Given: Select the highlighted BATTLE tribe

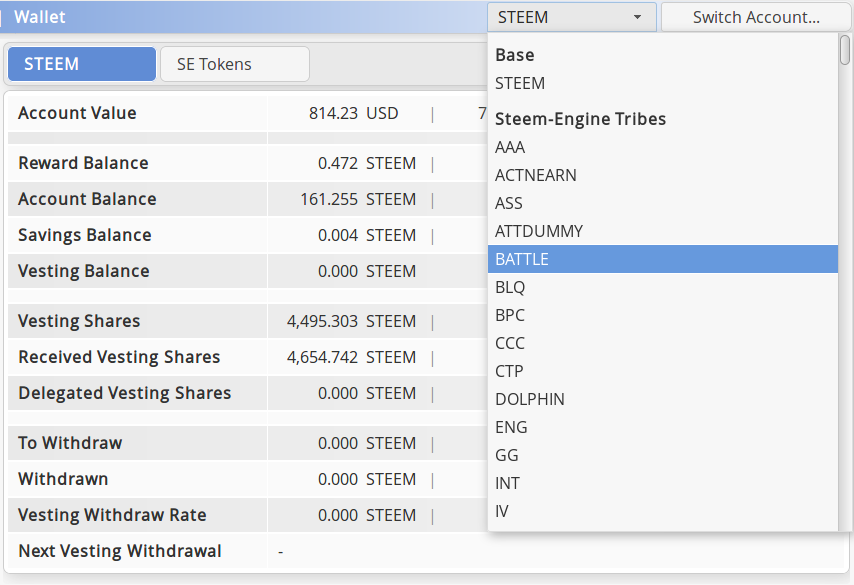Looking at the screenshot, I should (662, 259).
